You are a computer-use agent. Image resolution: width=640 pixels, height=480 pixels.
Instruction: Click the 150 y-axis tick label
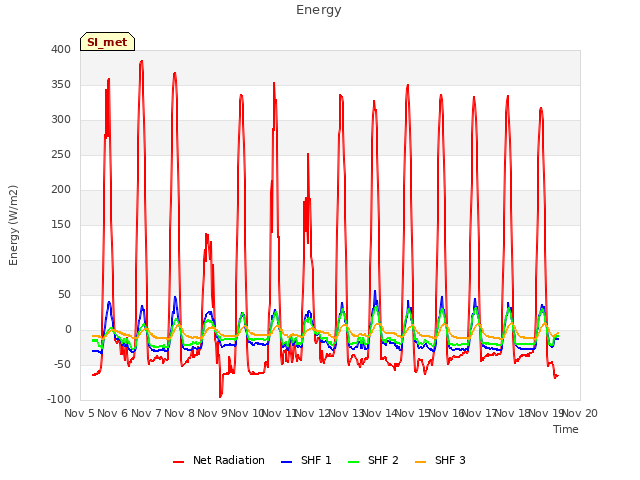[61, 224]
